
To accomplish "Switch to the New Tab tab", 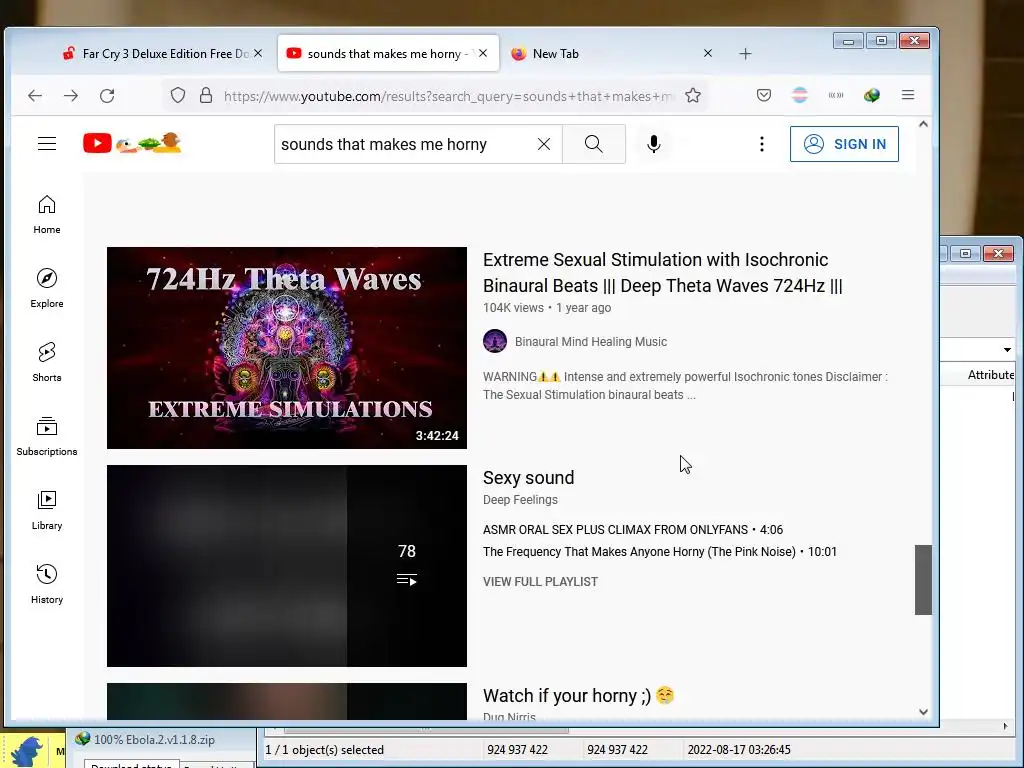I will coord(611,54).
